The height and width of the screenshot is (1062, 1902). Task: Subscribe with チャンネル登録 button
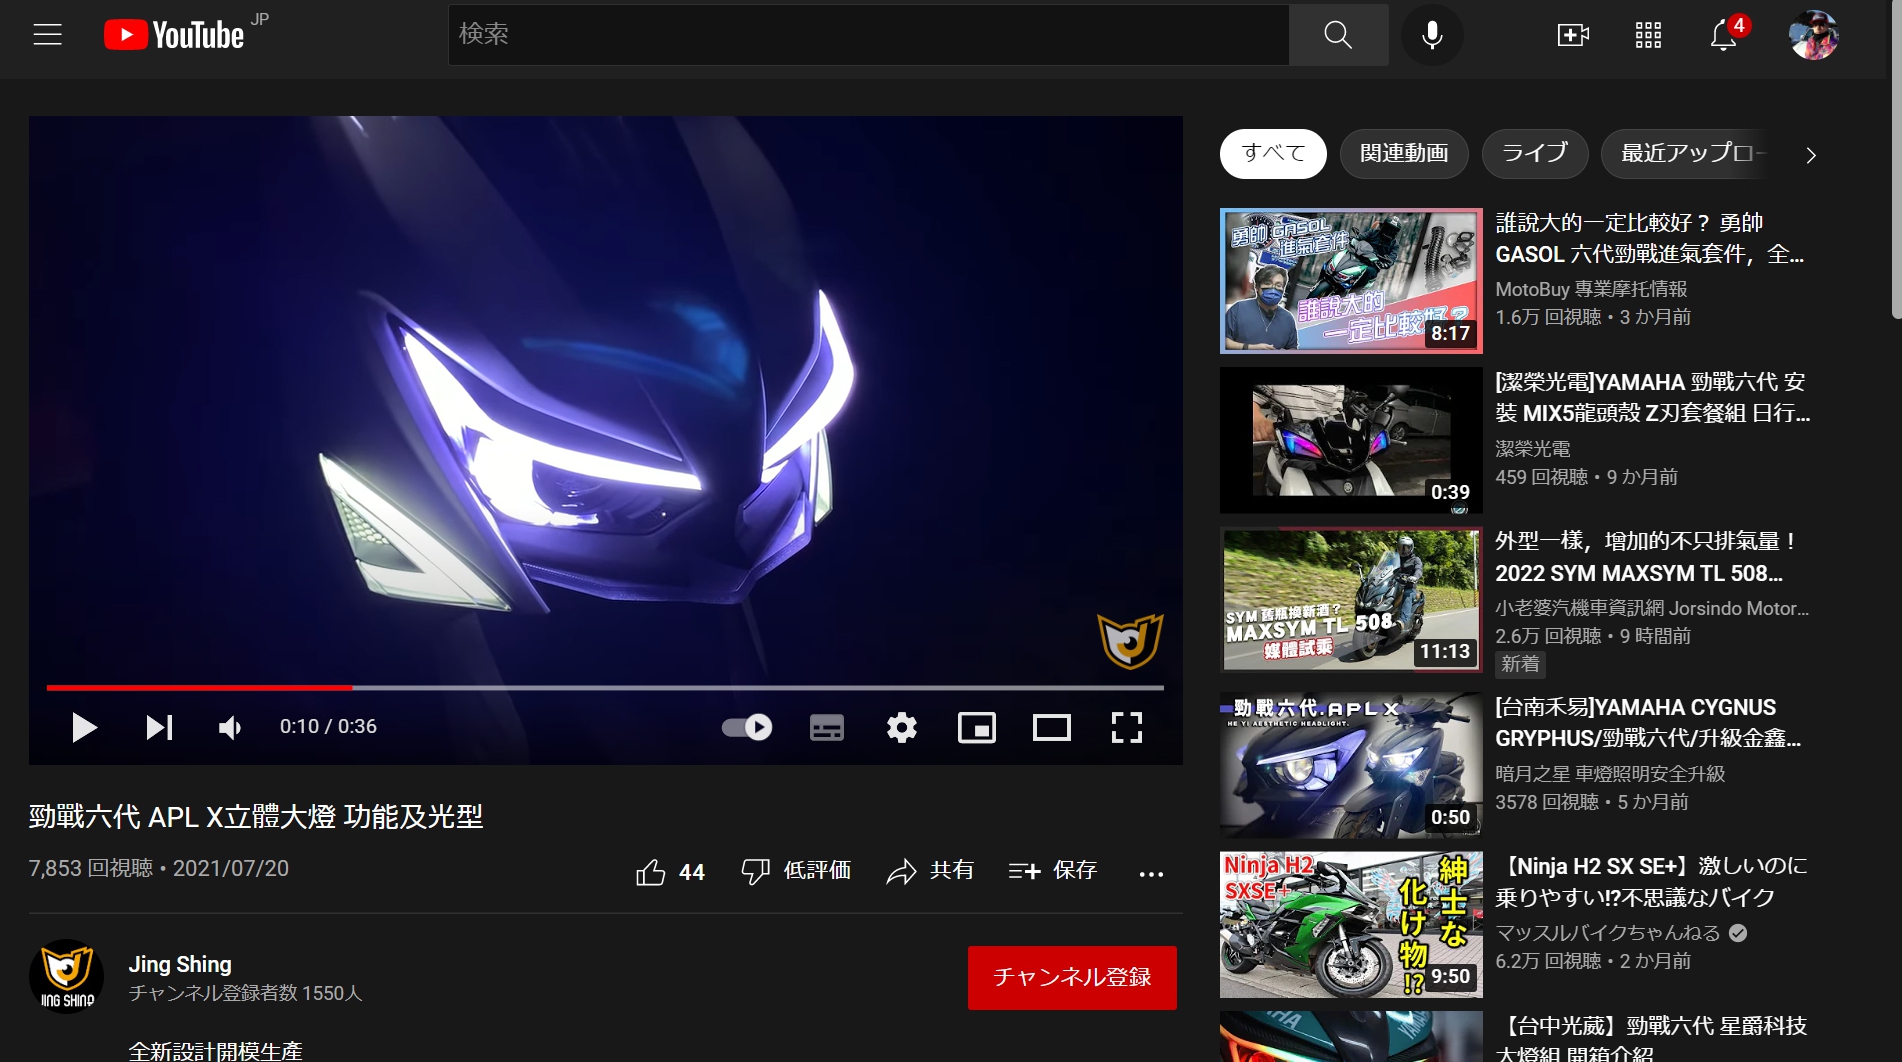(1072, 977)
